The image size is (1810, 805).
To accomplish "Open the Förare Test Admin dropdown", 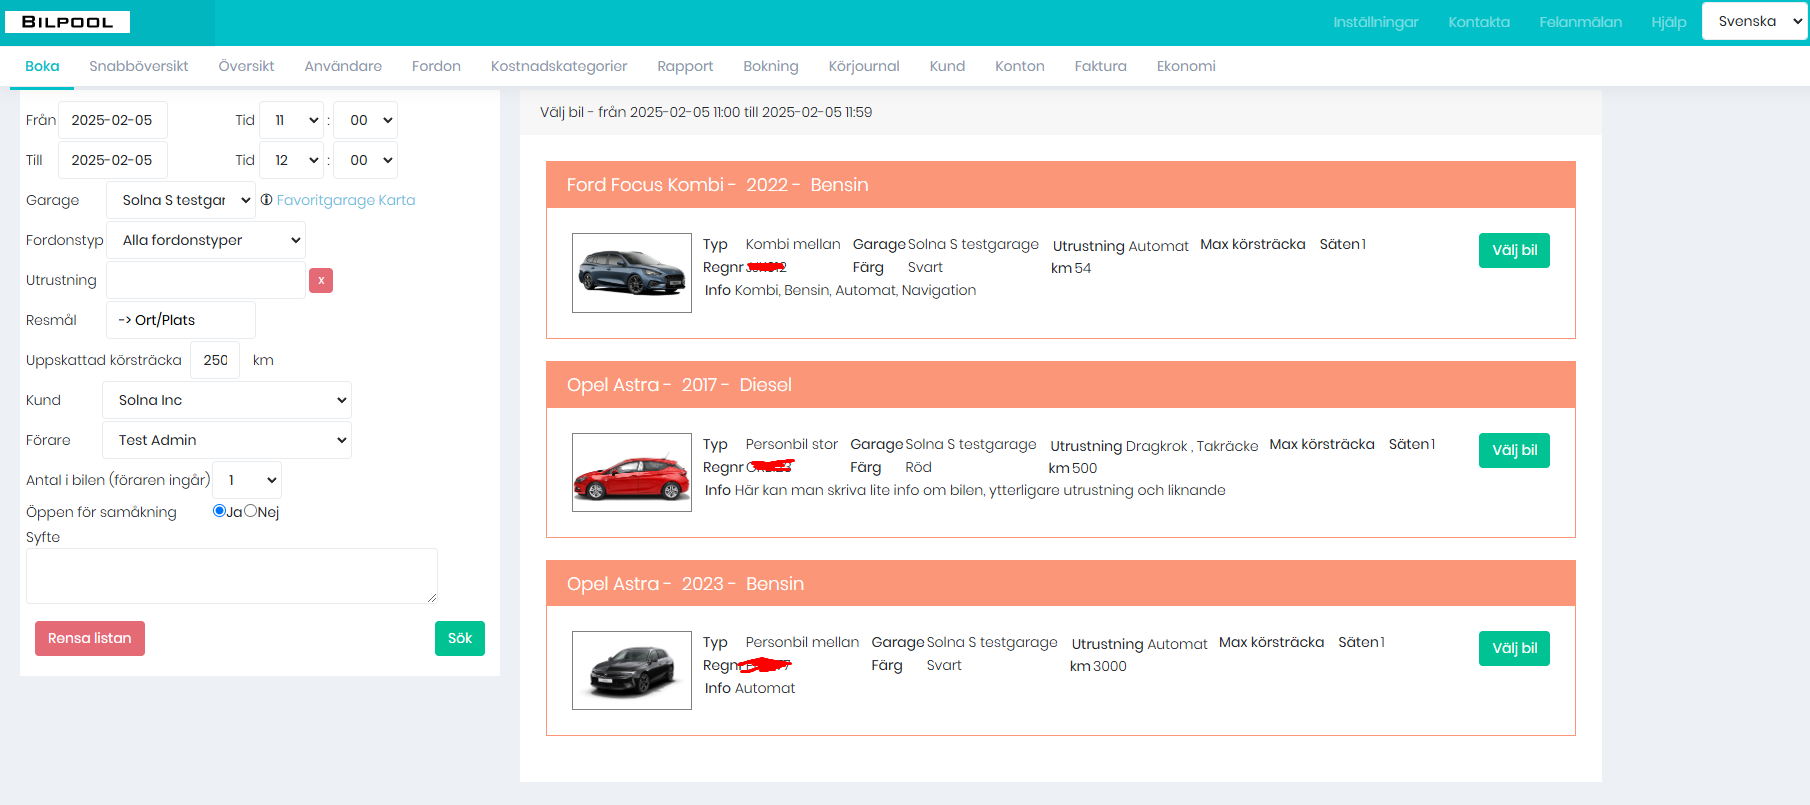I will pyautogui.click(x=227, y=440).
